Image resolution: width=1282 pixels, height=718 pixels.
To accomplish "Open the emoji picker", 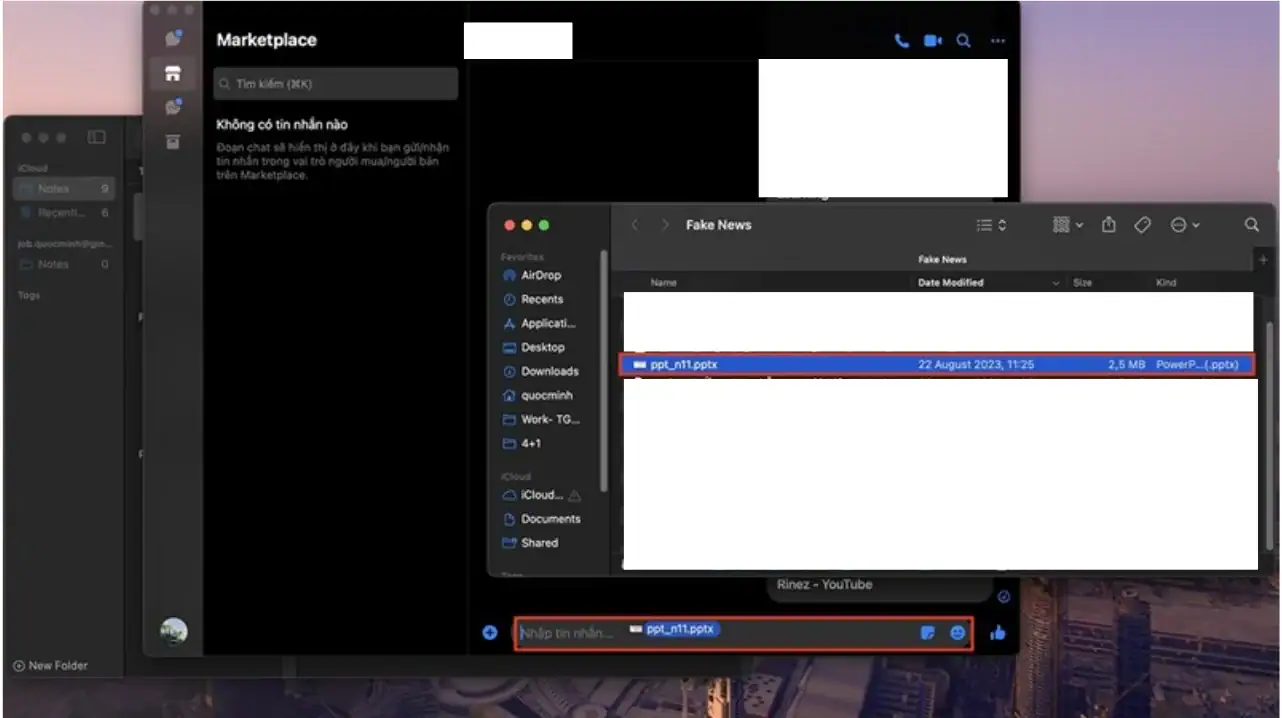I will tap(958, 632).
